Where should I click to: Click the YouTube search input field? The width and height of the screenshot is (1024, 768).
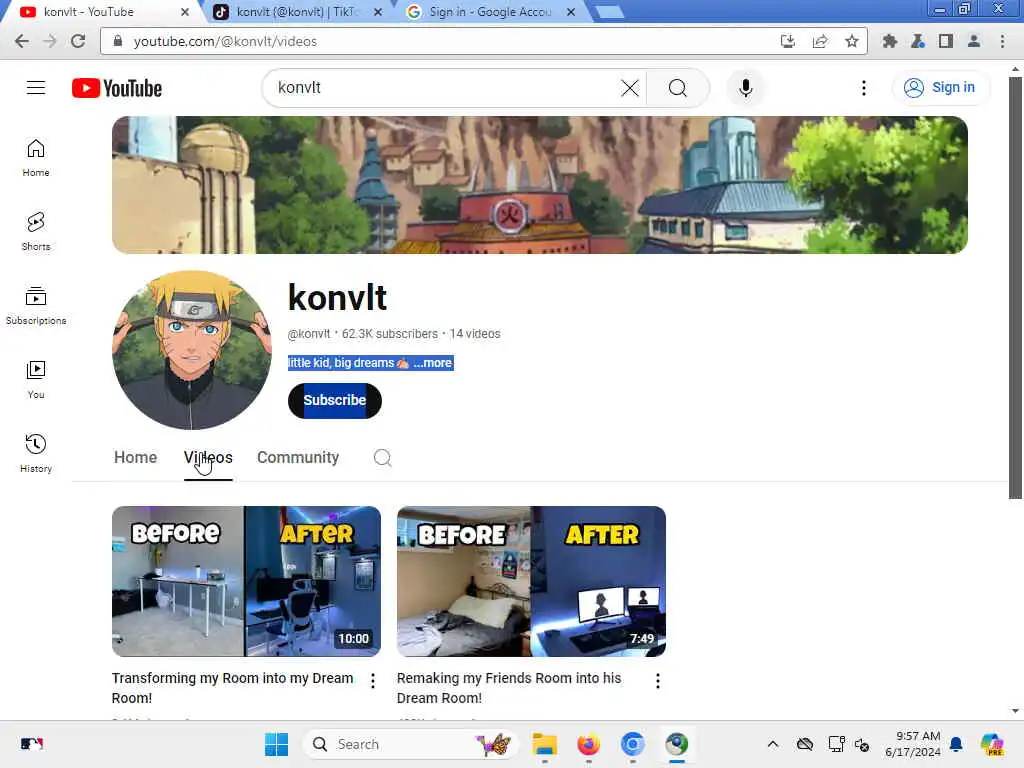coord(447,88)
